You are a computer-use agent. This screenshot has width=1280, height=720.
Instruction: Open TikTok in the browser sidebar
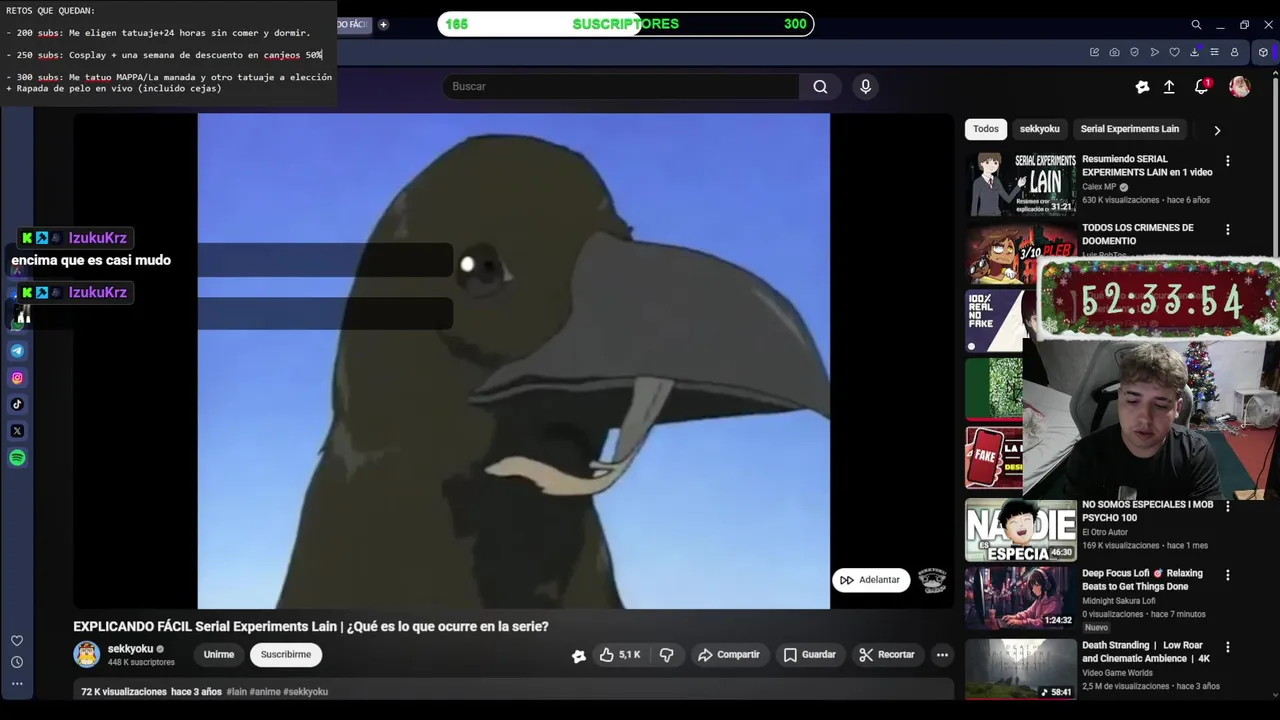[x=17, y=404]
